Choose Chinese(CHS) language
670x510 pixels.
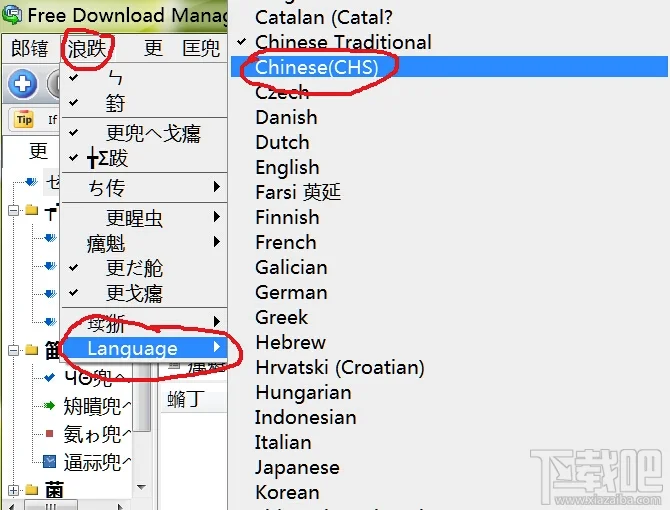pos(449,67)
